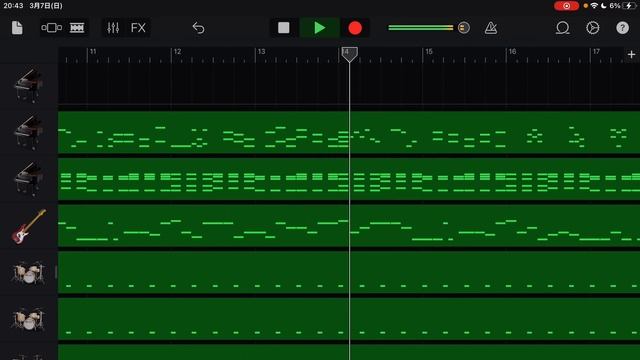Screen dimensions: 640x360
Task: Select the second grand piano track header
Action: point(28,132)
